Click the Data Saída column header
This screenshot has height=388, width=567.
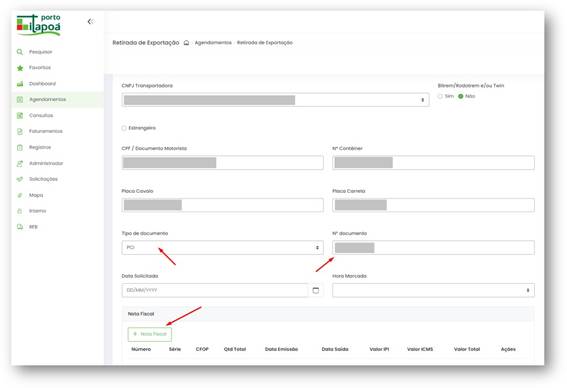[335, 349]
